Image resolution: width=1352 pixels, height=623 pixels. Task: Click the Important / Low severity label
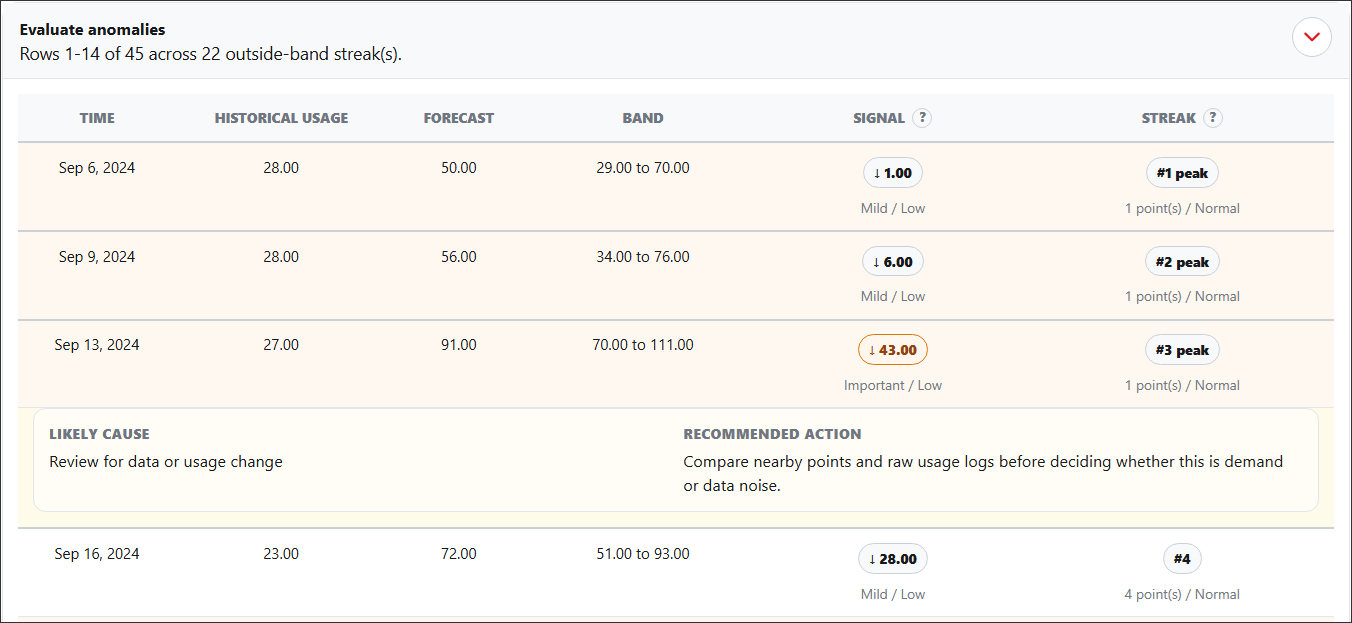pyautogui.click(x=893, y=386)
